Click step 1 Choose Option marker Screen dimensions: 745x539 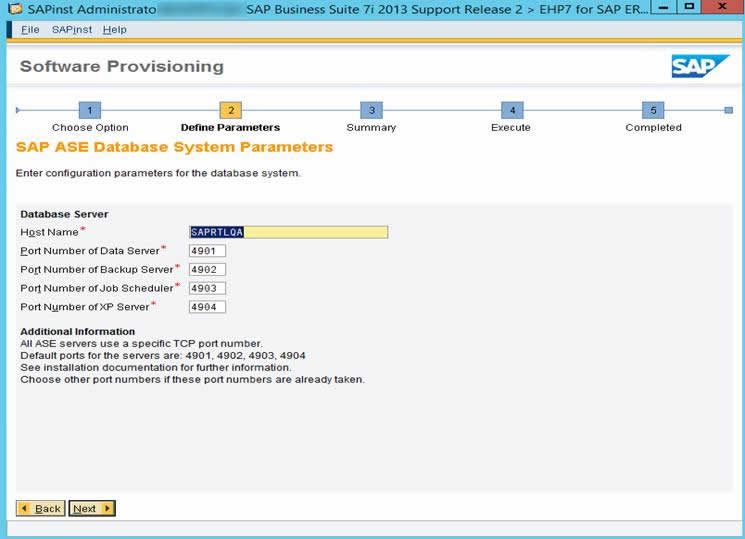[x=90, y=110]
